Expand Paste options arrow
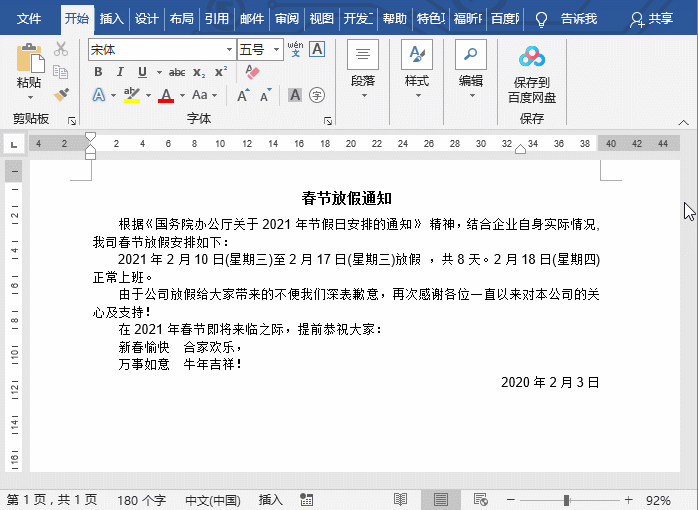698x510 pixels. (30, 97)
